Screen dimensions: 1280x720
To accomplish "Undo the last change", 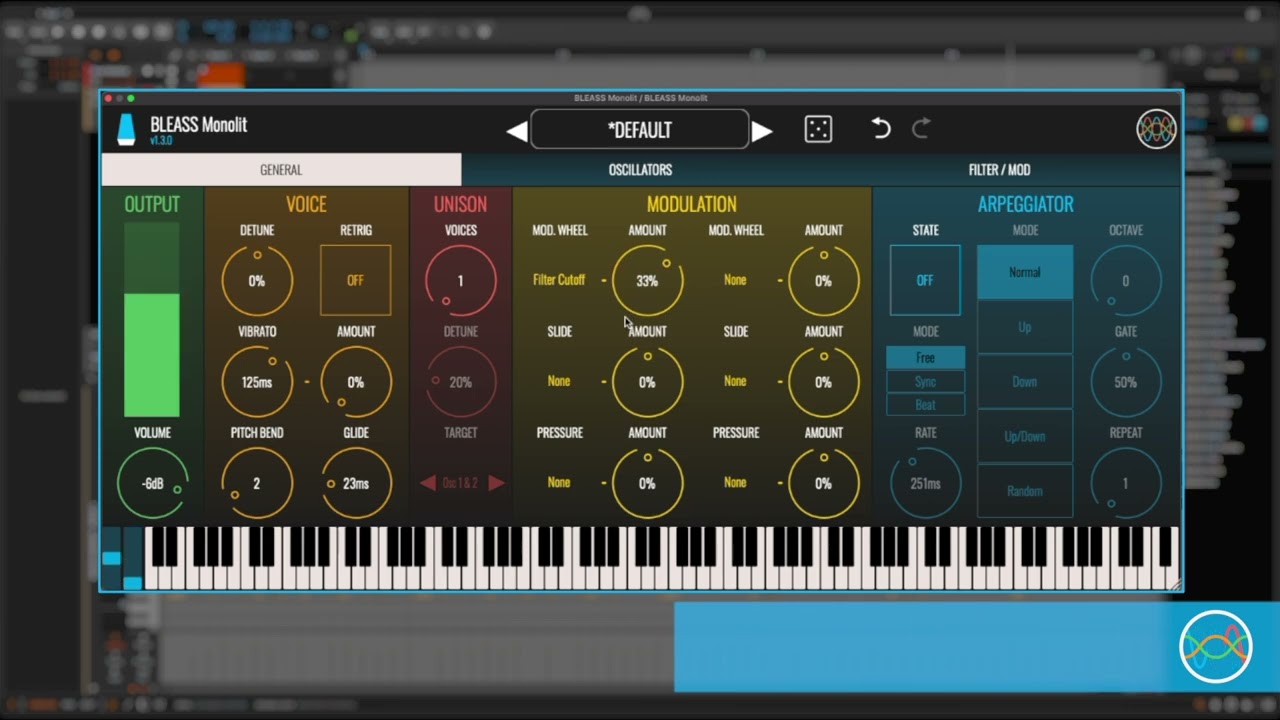I will (x=880, y=128).
